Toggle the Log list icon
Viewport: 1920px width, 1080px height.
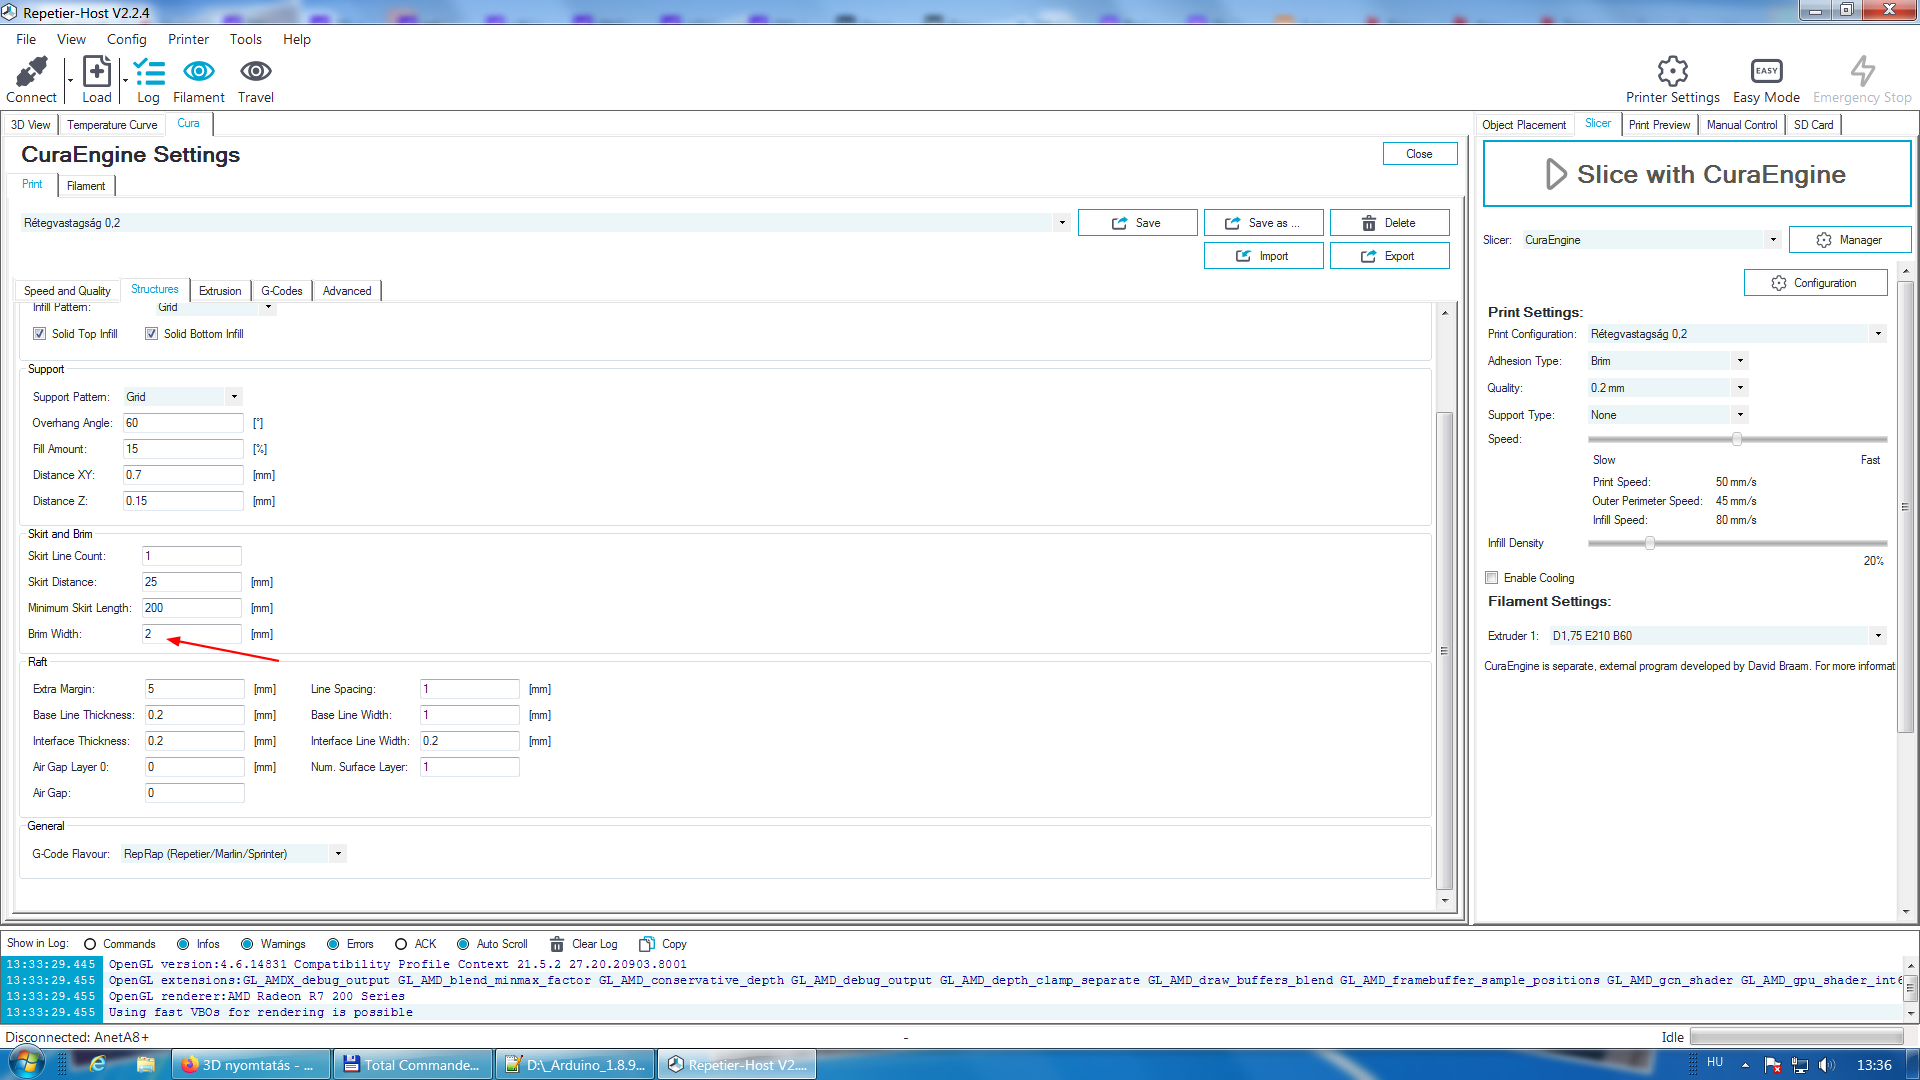coord(148,72)
